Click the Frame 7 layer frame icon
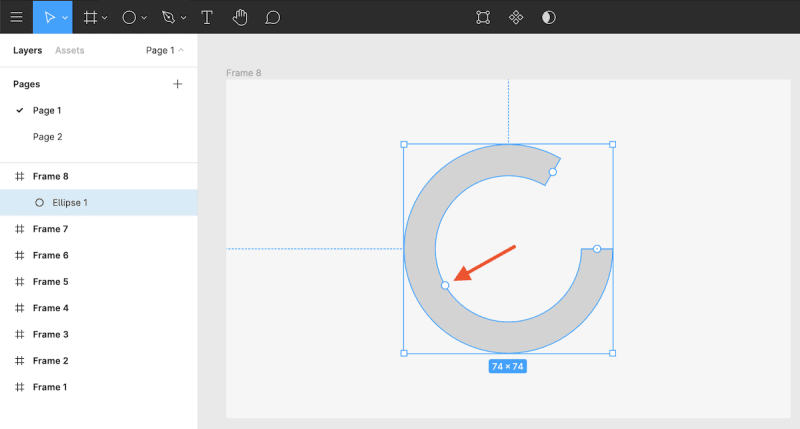Screen dimensions: 800x429 [19, 229]
